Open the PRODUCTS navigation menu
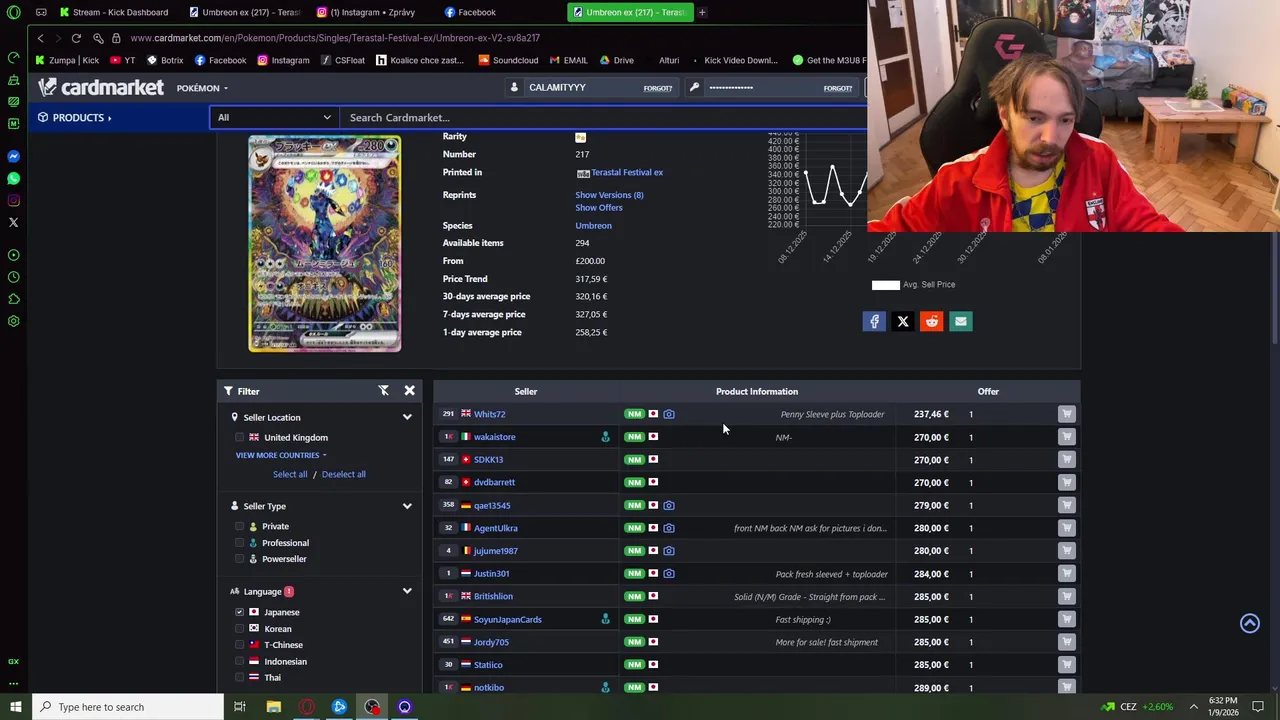The height and width of the screenshot is (720, 1280). [x=75, y=117]
